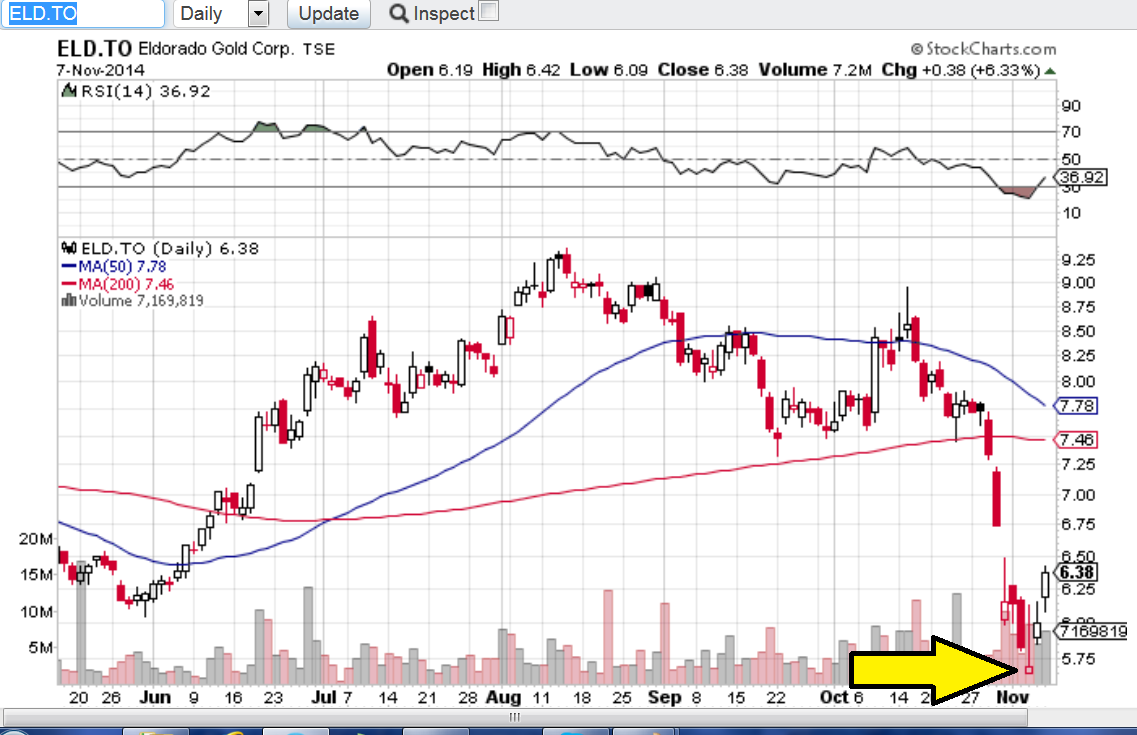Click the "Nov" month label on date axis

[x=1012, y=697]
